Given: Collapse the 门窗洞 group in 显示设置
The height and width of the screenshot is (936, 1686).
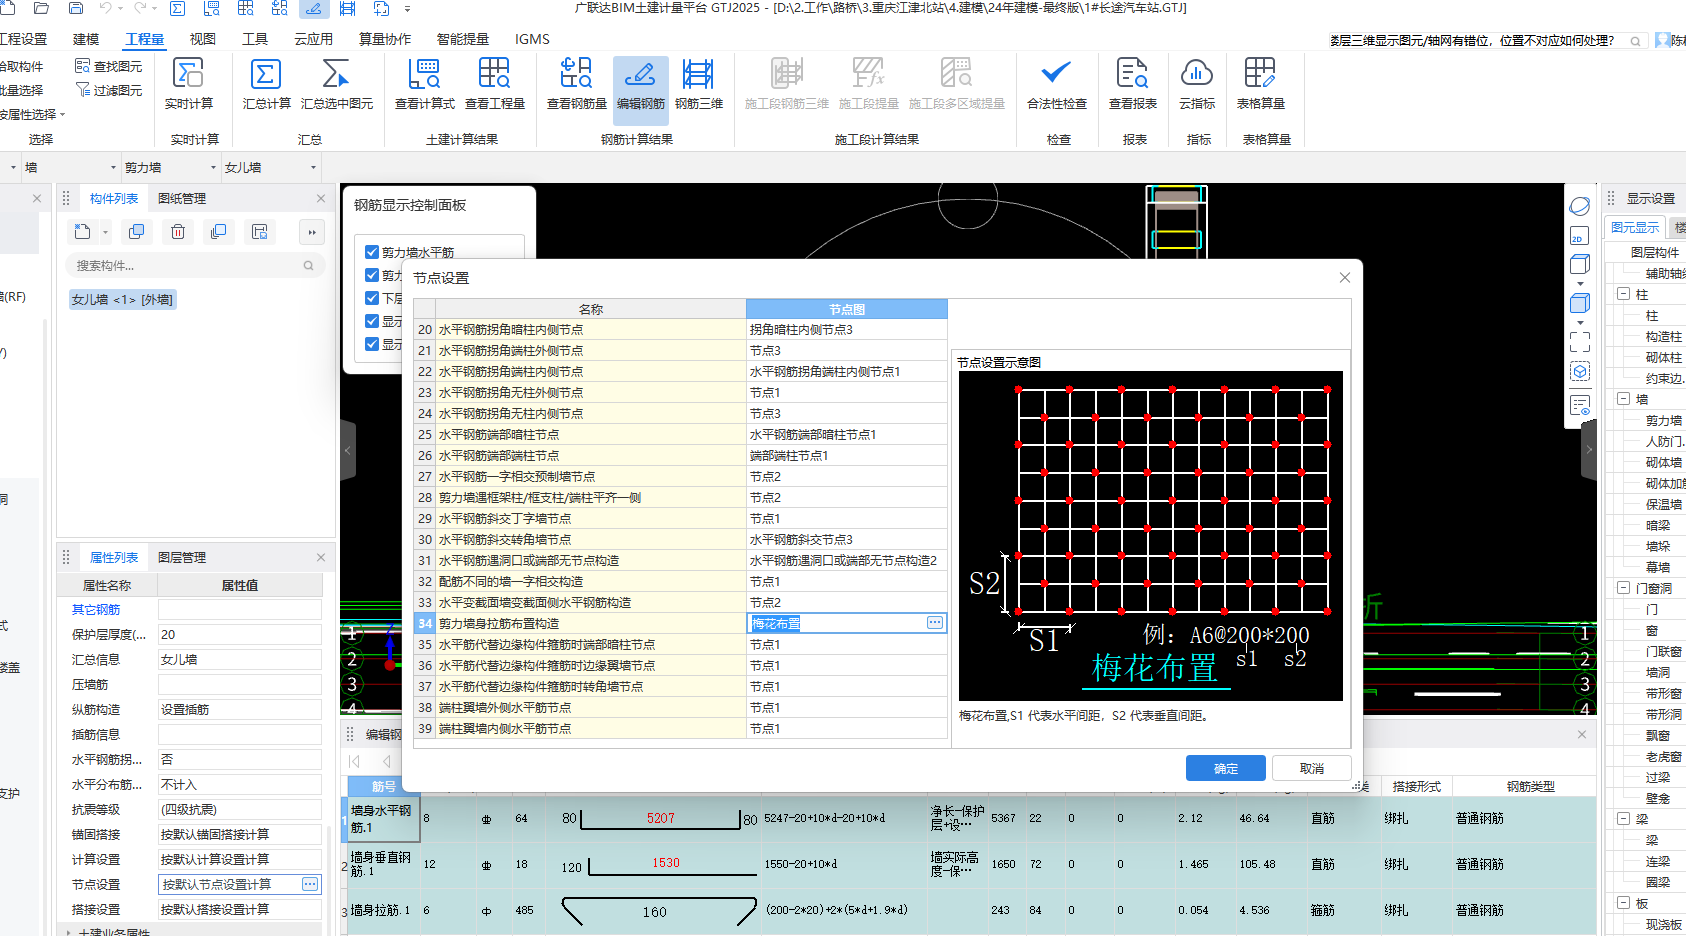Looking at the screenshot, I should (1624, 588).
